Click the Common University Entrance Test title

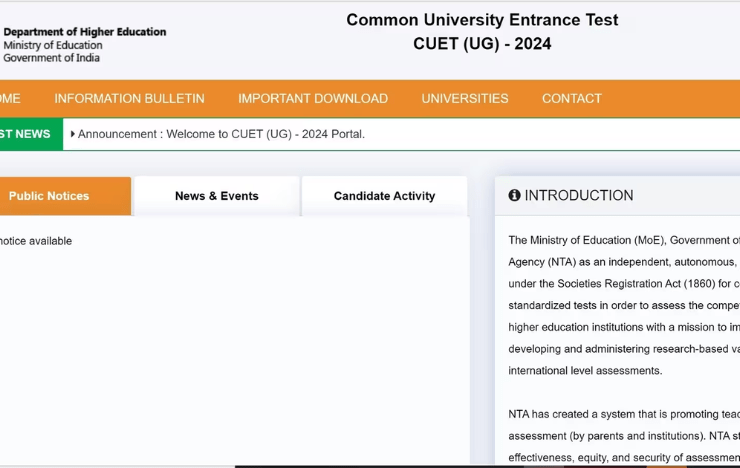482,20
